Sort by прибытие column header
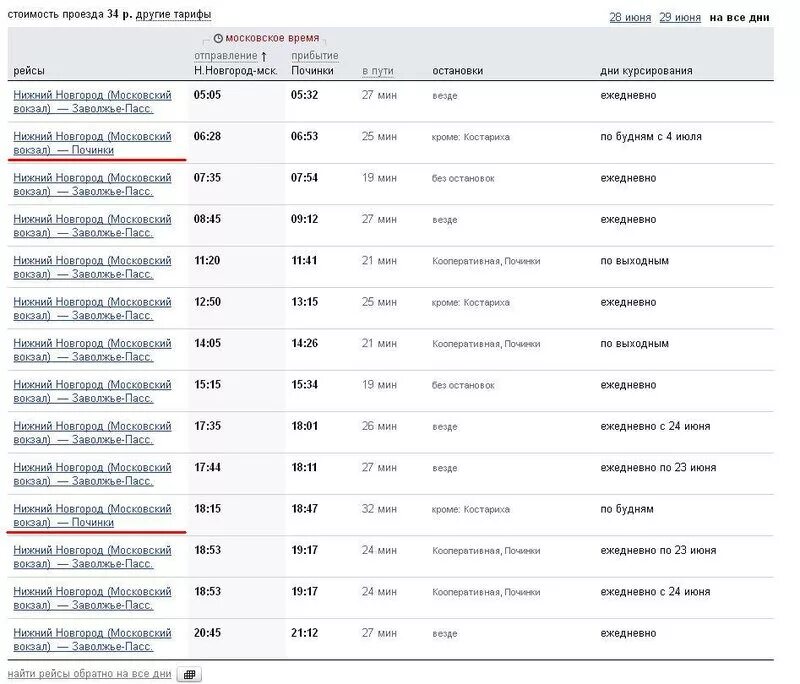The width and height of the screenshot is (800, 684). tap(315, 55)
